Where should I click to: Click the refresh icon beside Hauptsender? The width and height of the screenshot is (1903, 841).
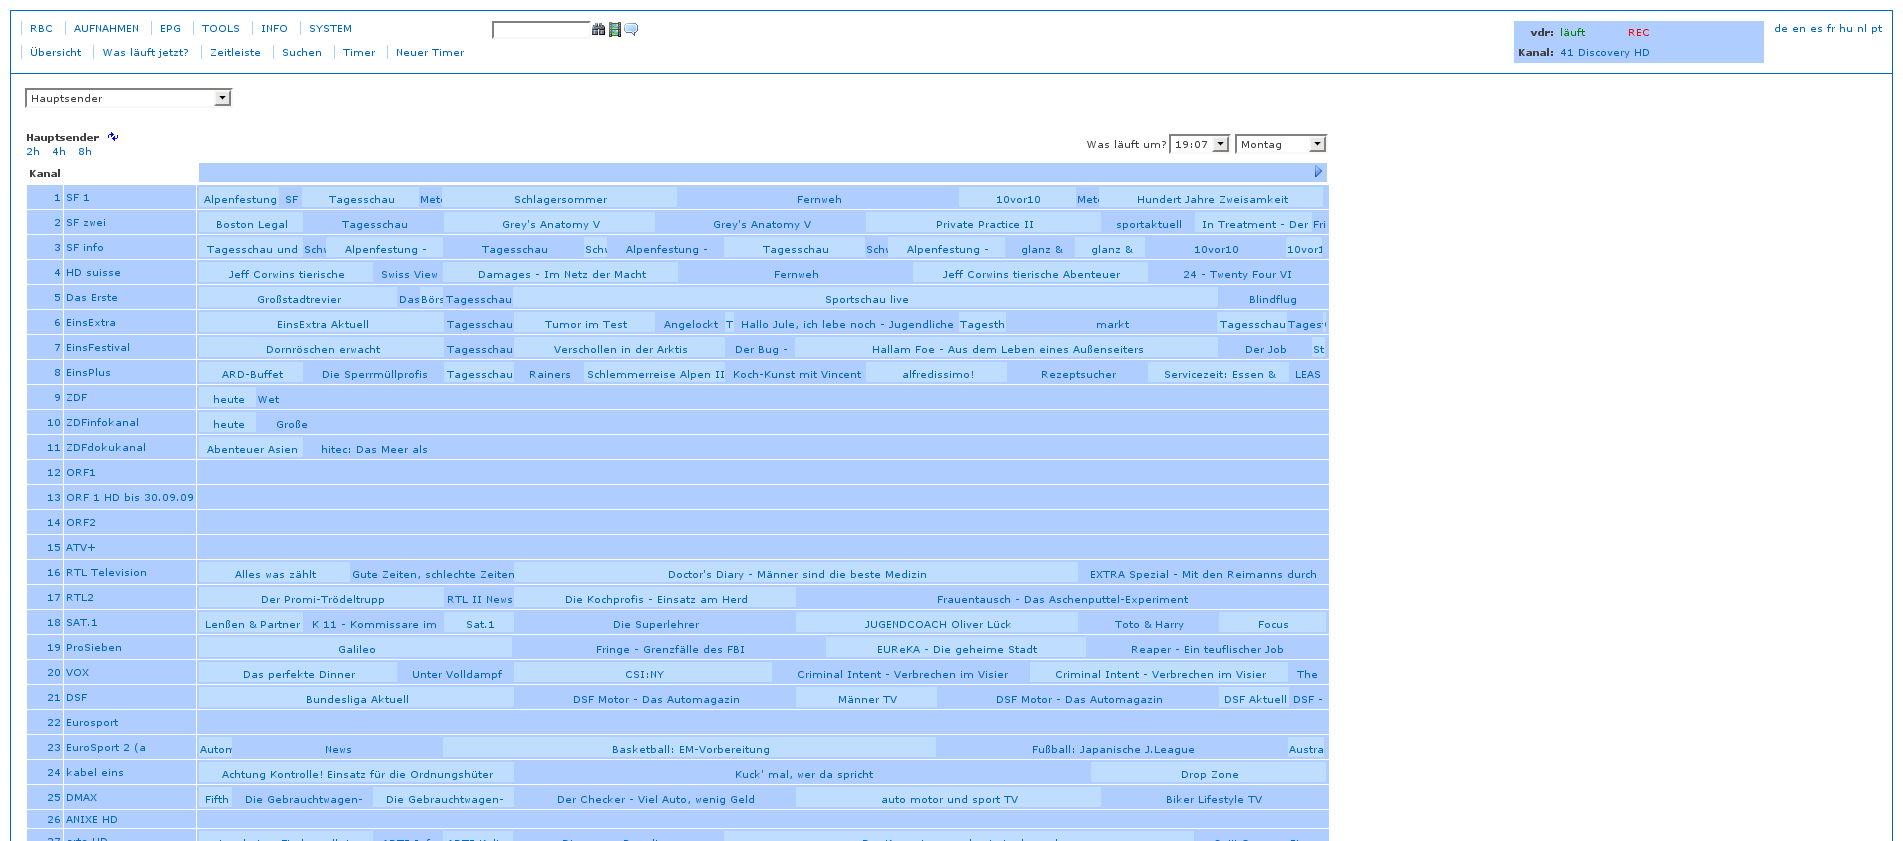click(x=113, y=137)
